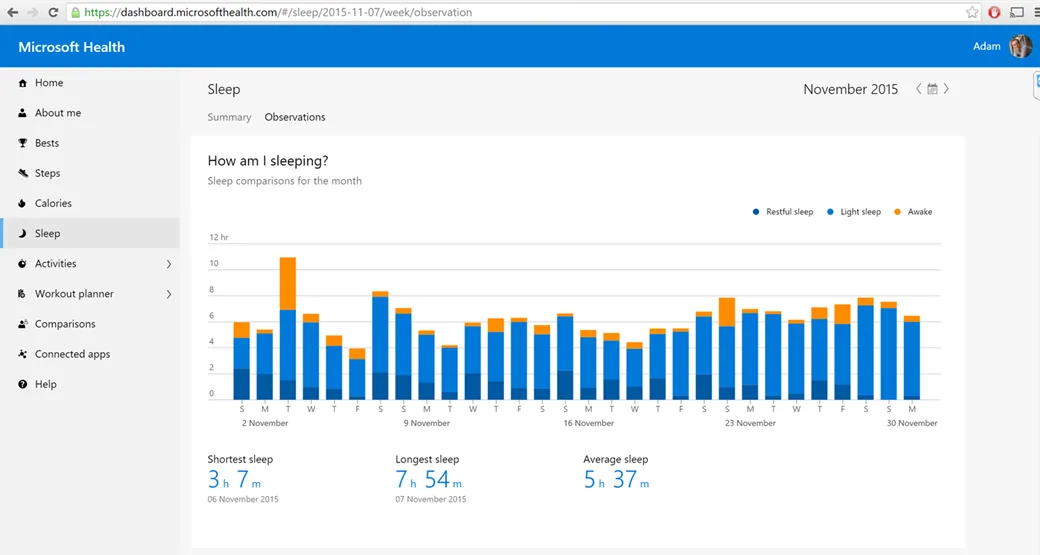Screen dimensions: 1040x555
Task: Click the '16 November' axis label
Action: [x=588, y=423]
